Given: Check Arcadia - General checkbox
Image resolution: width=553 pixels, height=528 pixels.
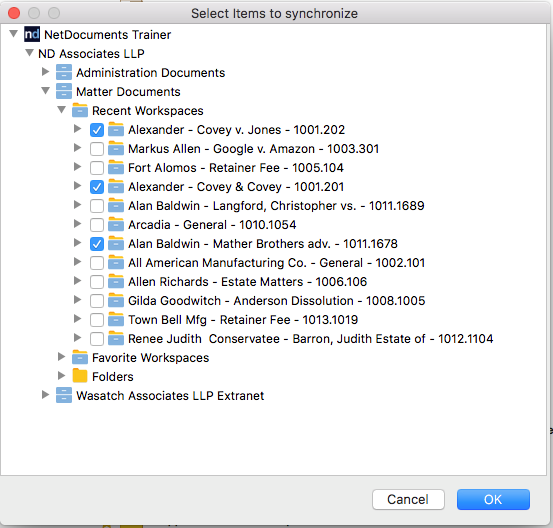Looking at the screenshot, I should [x=97, y=225].
